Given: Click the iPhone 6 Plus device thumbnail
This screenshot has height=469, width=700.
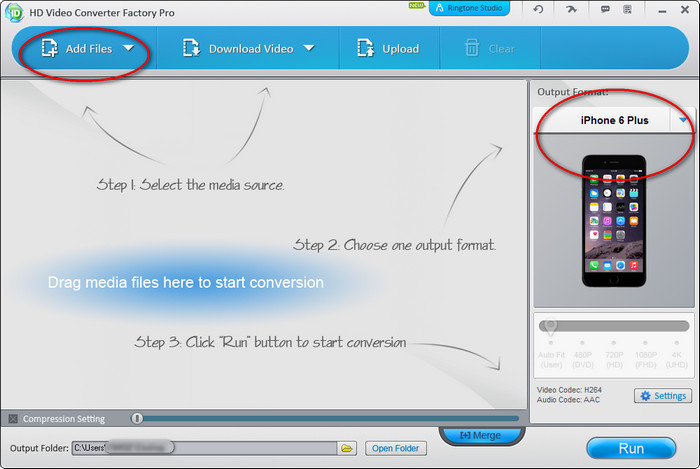Looking at the screenshot, I should tap(614, 221).
